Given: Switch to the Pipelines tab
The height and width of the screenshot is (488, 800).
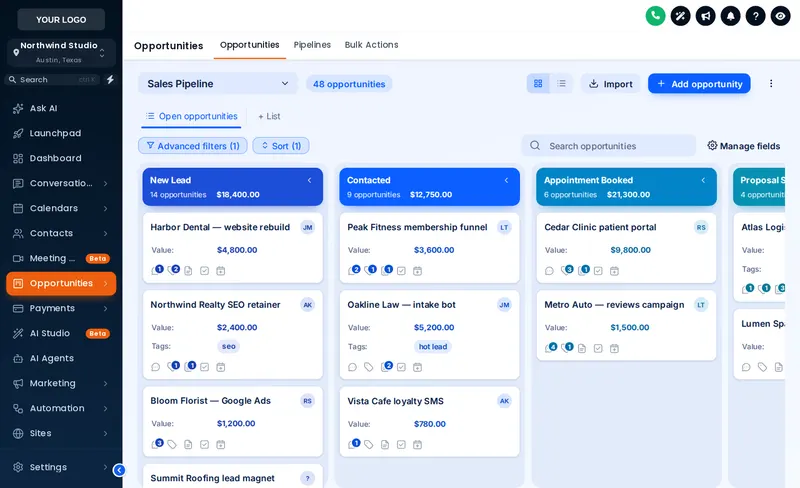Looking at the screenshot, I should (312, 45).
